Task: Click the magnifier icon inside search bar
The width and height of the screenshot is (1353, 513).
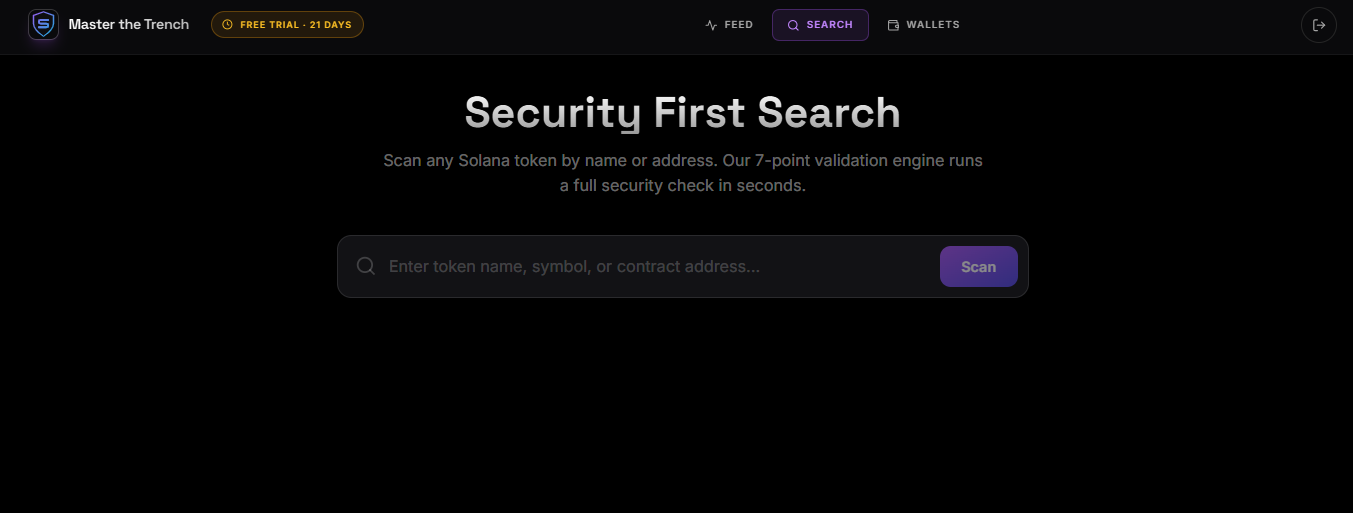Action: point(366,266)
